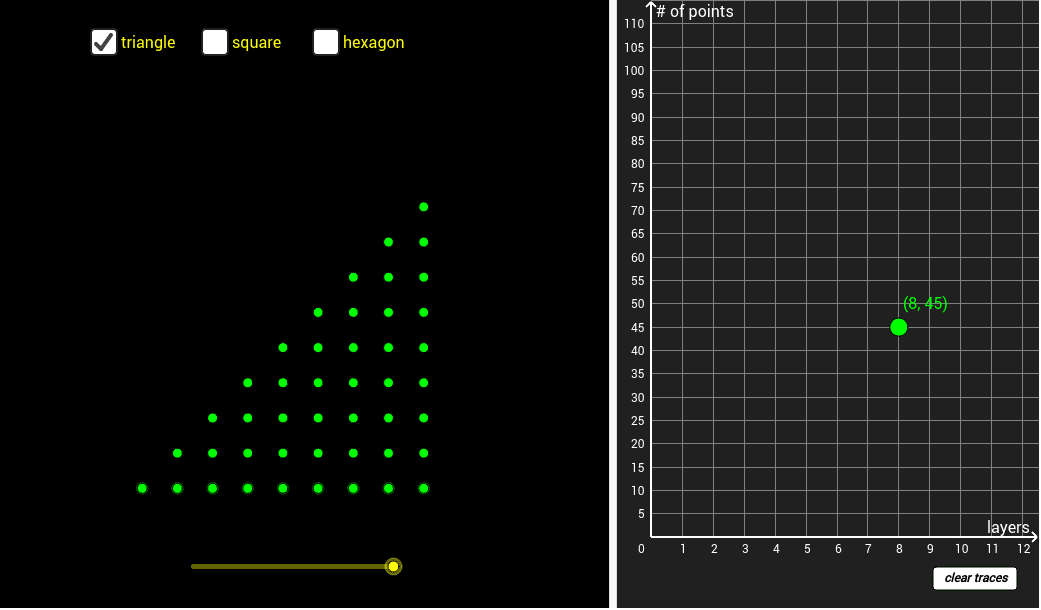Screen dimensions: 1041x610
Task: Uncheck the triangle checkbox
Action: [x=104, y=42]
